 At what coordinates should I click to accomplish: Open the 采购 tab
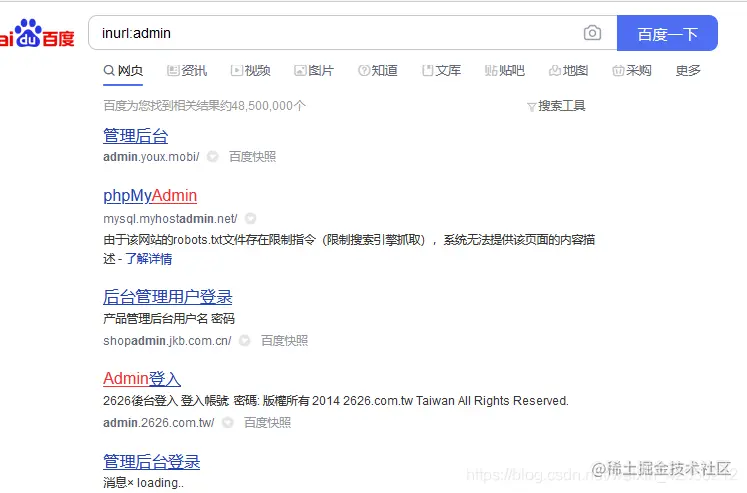click(632, 70)
